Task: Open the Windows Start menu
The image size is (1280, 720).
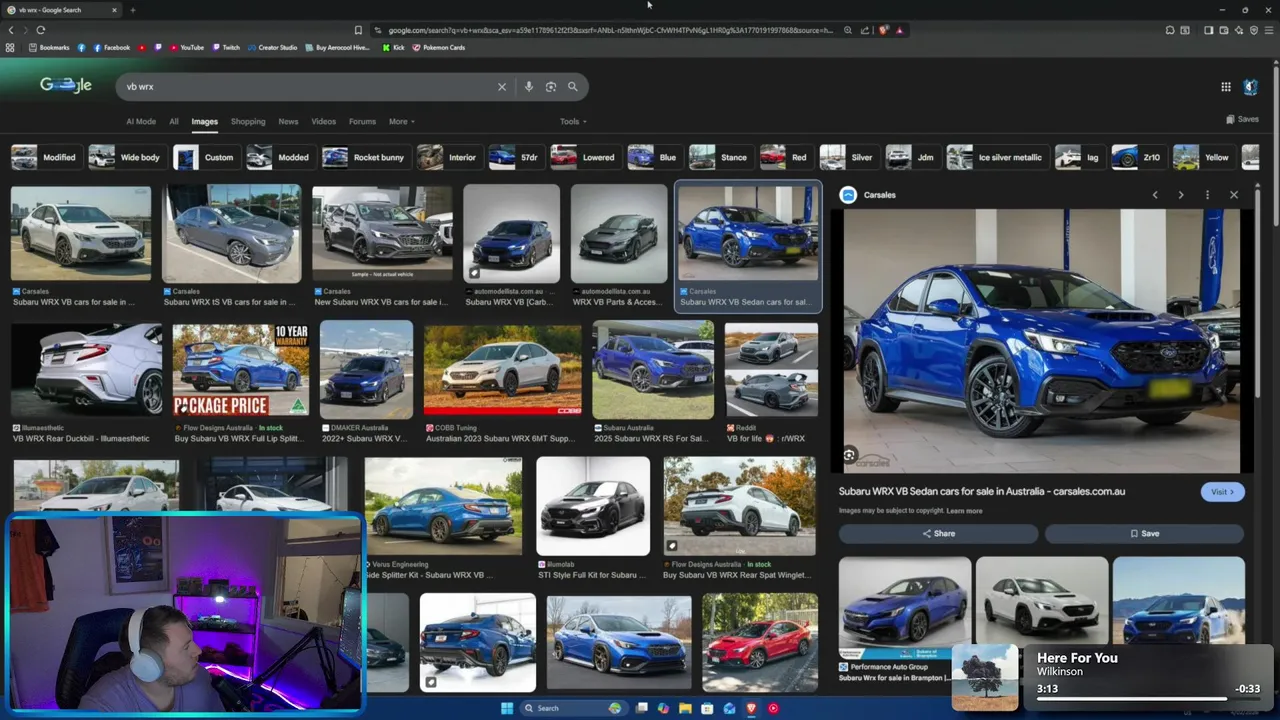Action: pos(507,708)
